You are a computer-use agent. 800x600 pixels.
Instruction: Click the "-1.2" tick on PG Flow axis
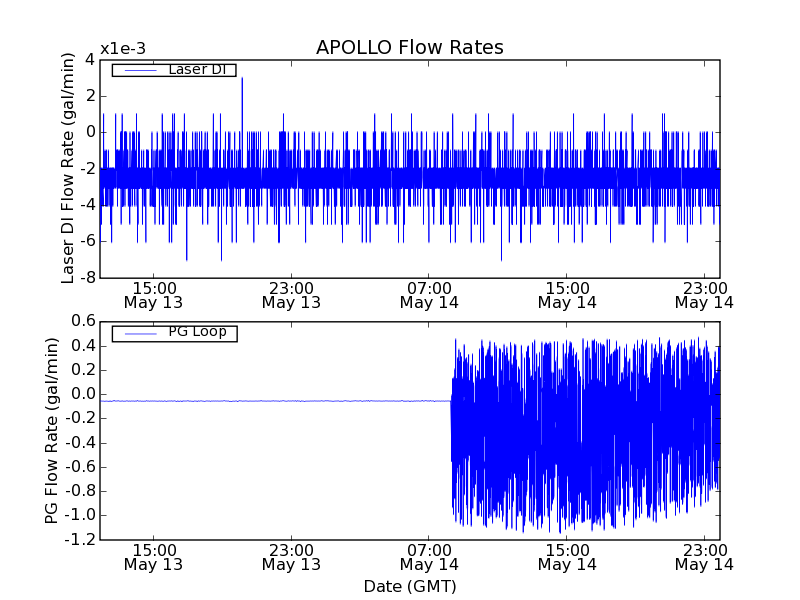(80, 540)
